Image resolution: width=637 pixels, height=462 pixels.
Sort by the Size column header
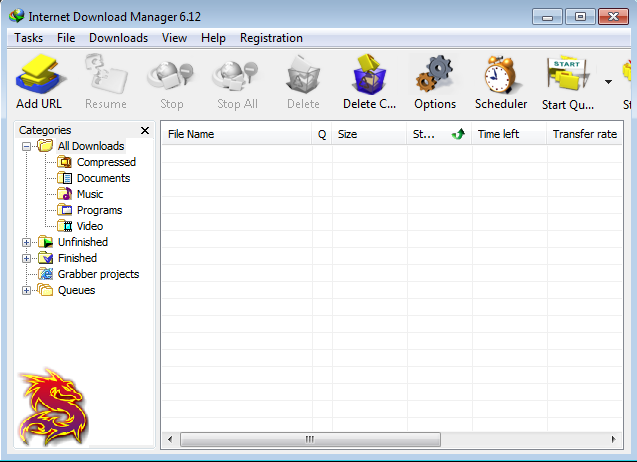tap(369, 134)
